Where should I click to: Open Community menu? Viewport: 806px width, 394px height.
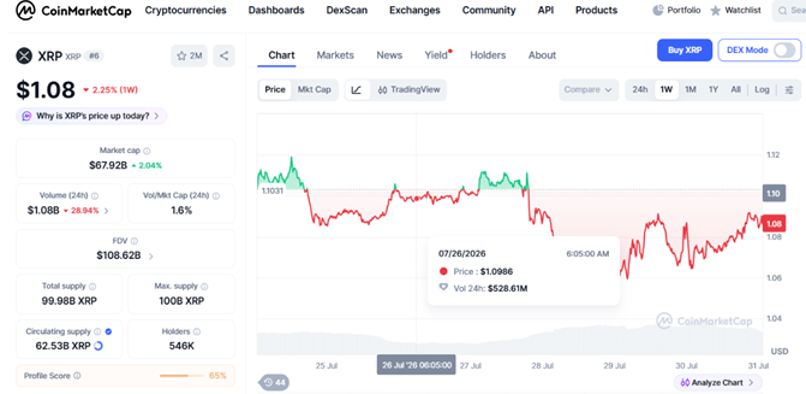click(488, 10)
